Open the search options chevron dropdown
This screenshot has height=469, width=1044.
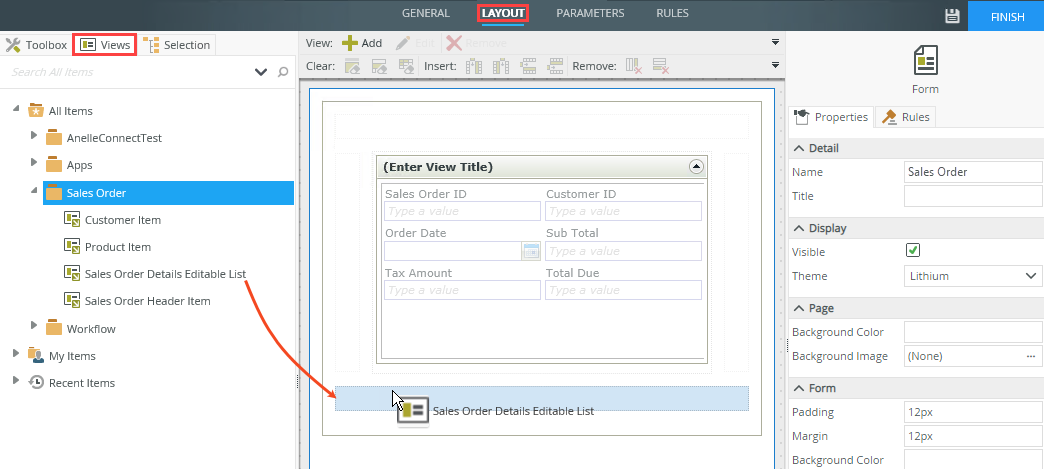[261, 72]
